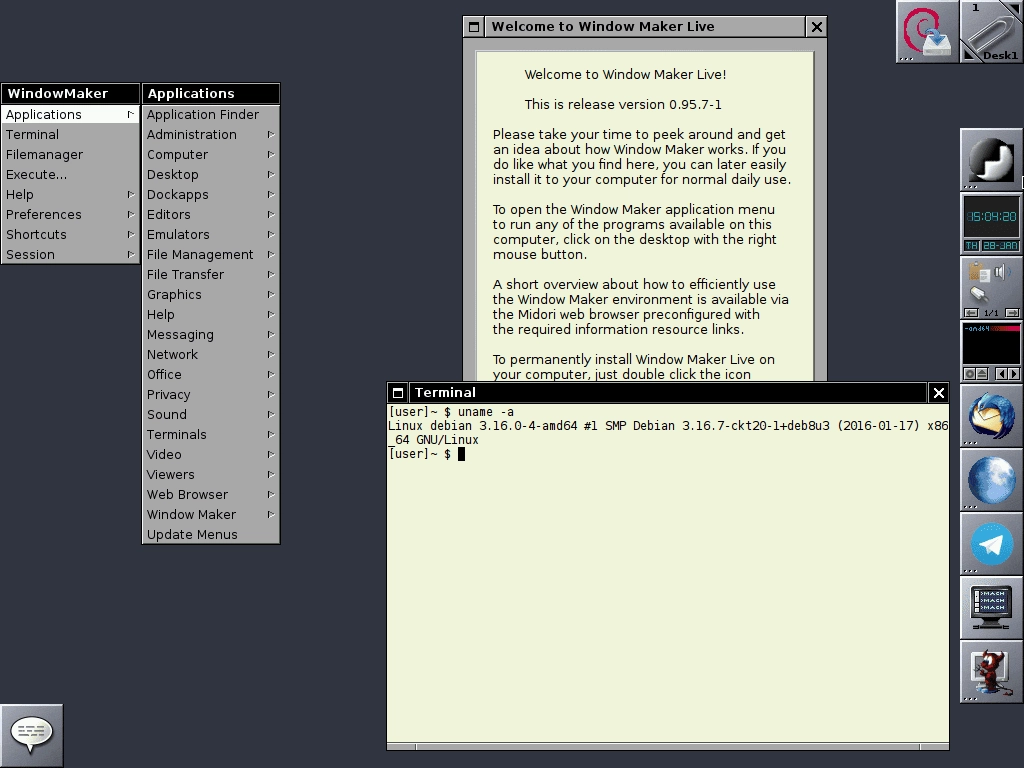Expand the Shortcuts submenu

tap(70, 234)
